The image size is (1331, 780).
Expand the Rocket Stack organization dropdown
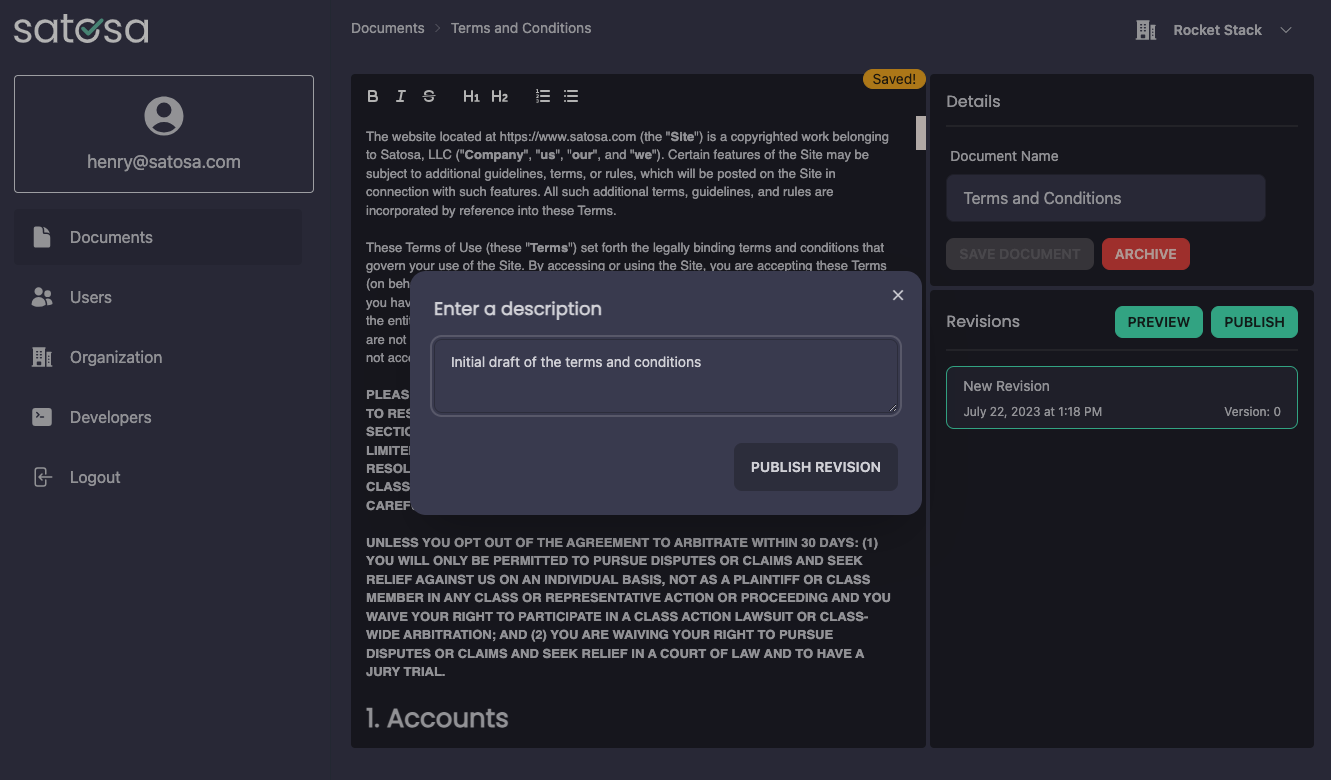pos(1286,30)
